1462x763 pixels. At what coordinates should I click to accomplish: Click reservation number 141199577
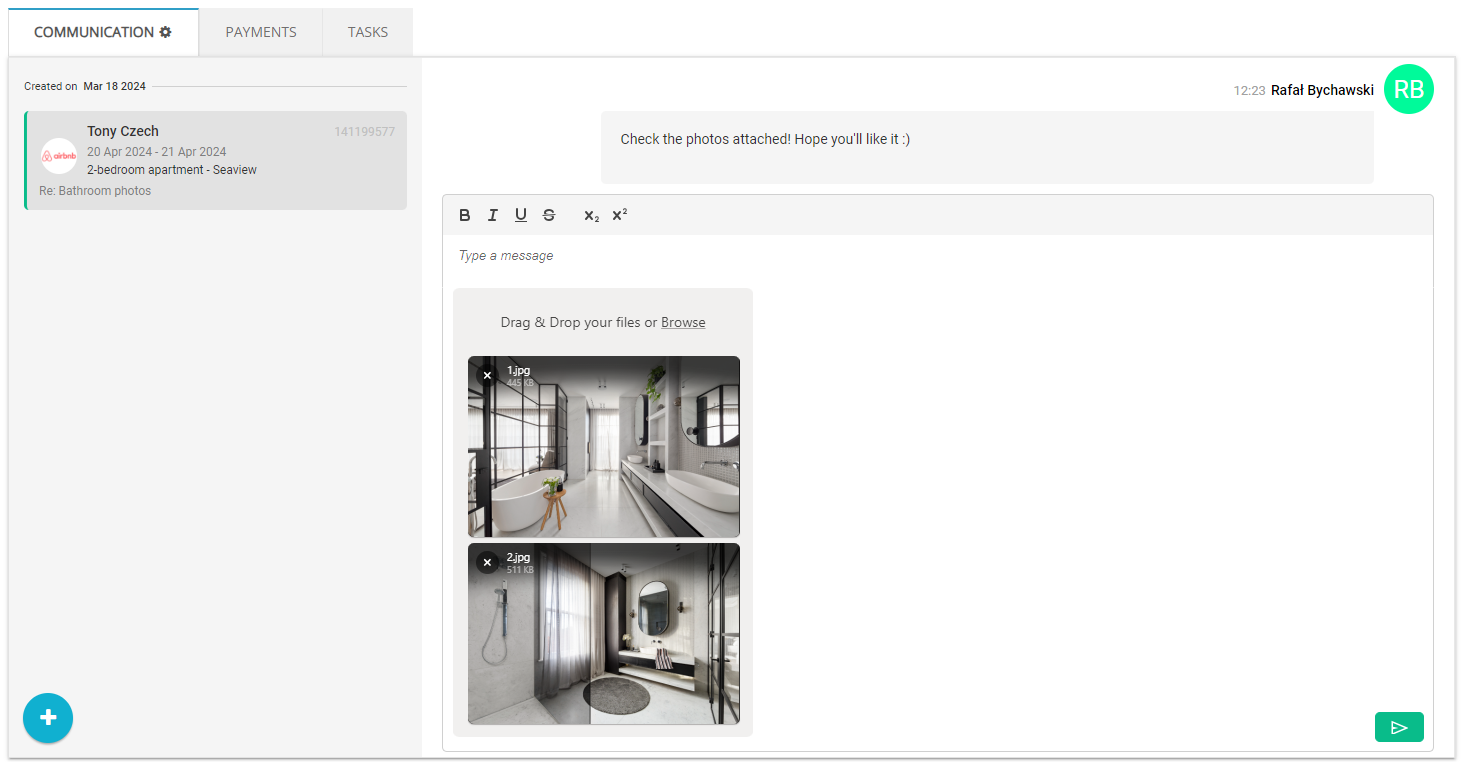click(364, 132)
